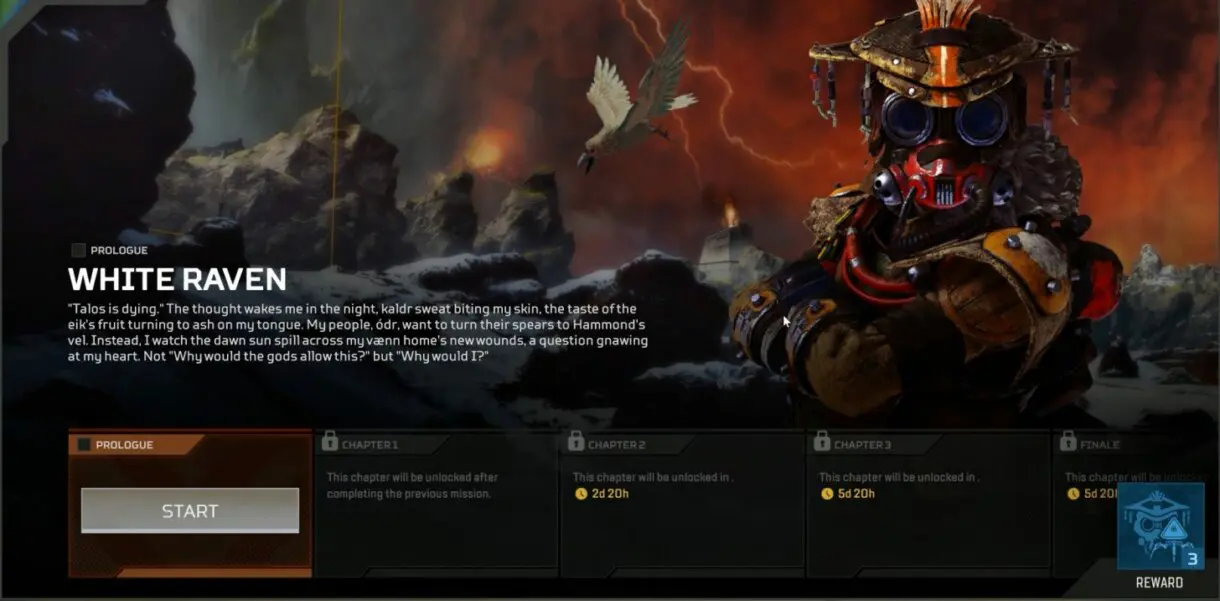Viewport: 1220px width, 601px height.
Task: Click the clock icon in the Finale card
Action: point(1073,494)
